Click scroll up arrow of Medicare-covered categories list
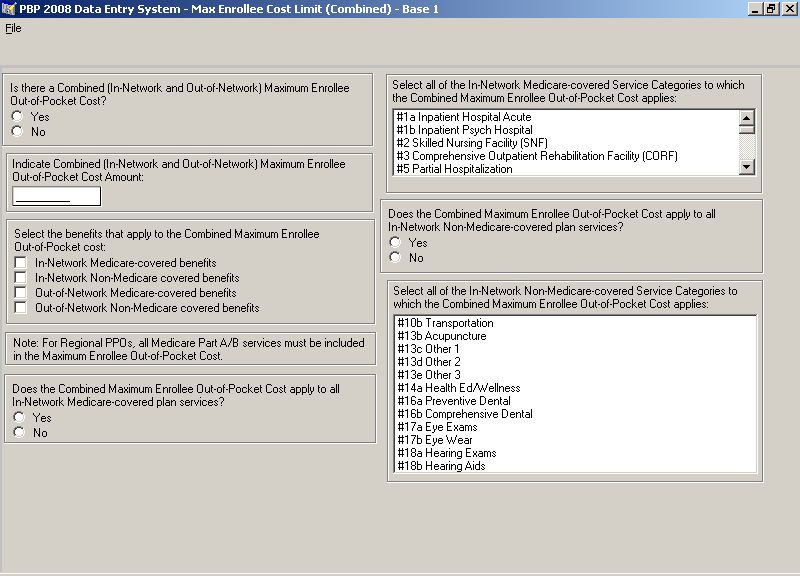 coord(746,117)
